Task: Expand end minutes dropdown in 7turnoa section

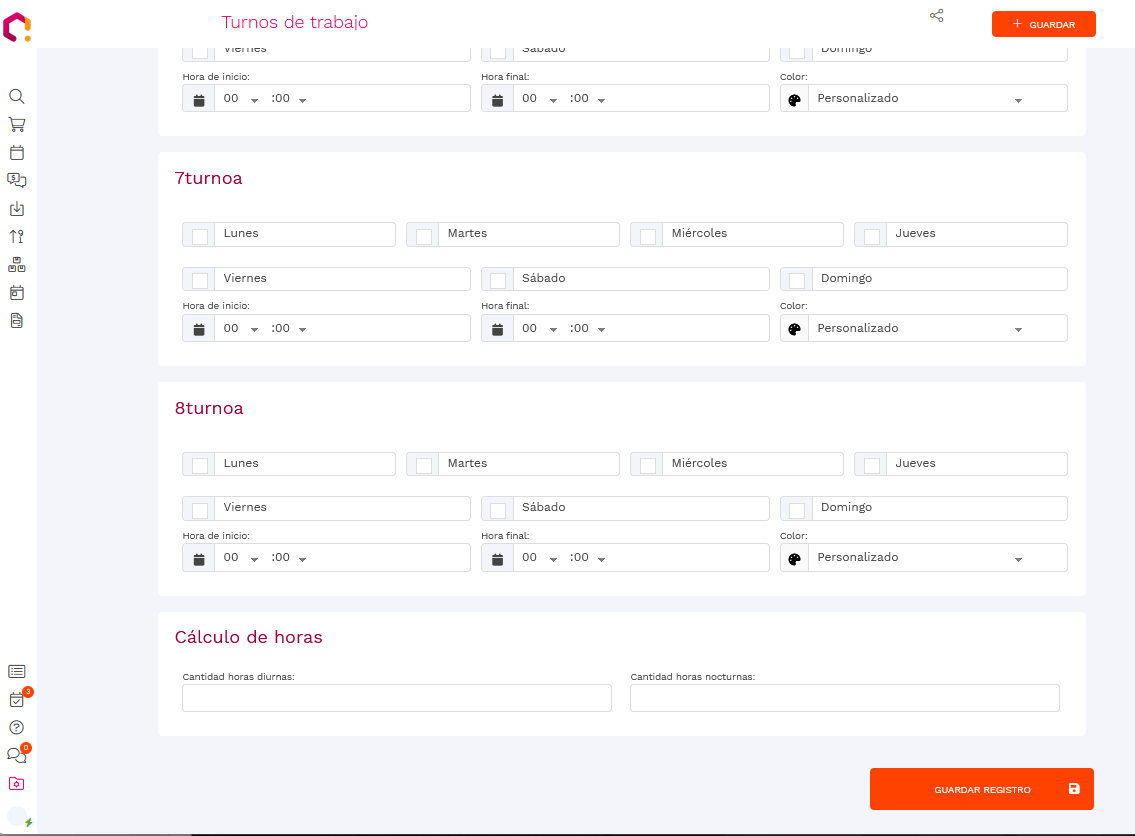Action: point(587,329)
